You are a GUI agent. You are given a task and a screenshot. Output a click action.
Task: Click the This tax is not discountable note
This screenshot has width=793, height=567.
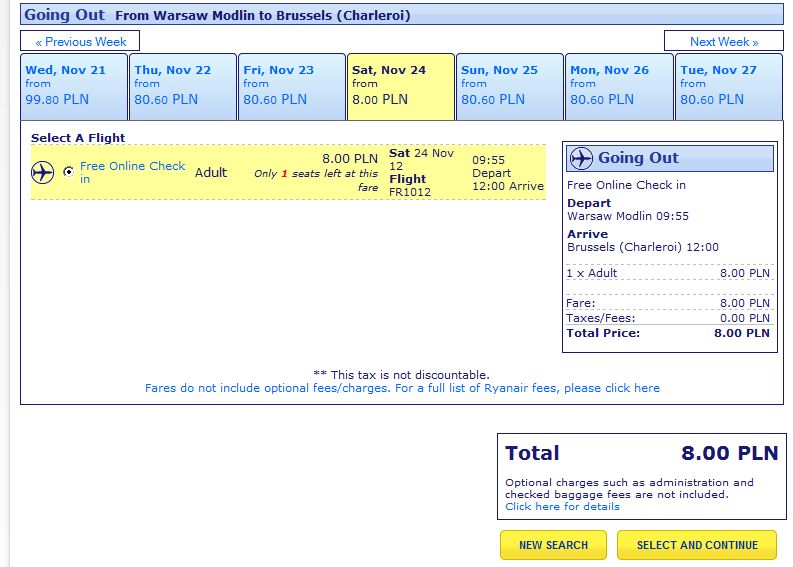402,375
